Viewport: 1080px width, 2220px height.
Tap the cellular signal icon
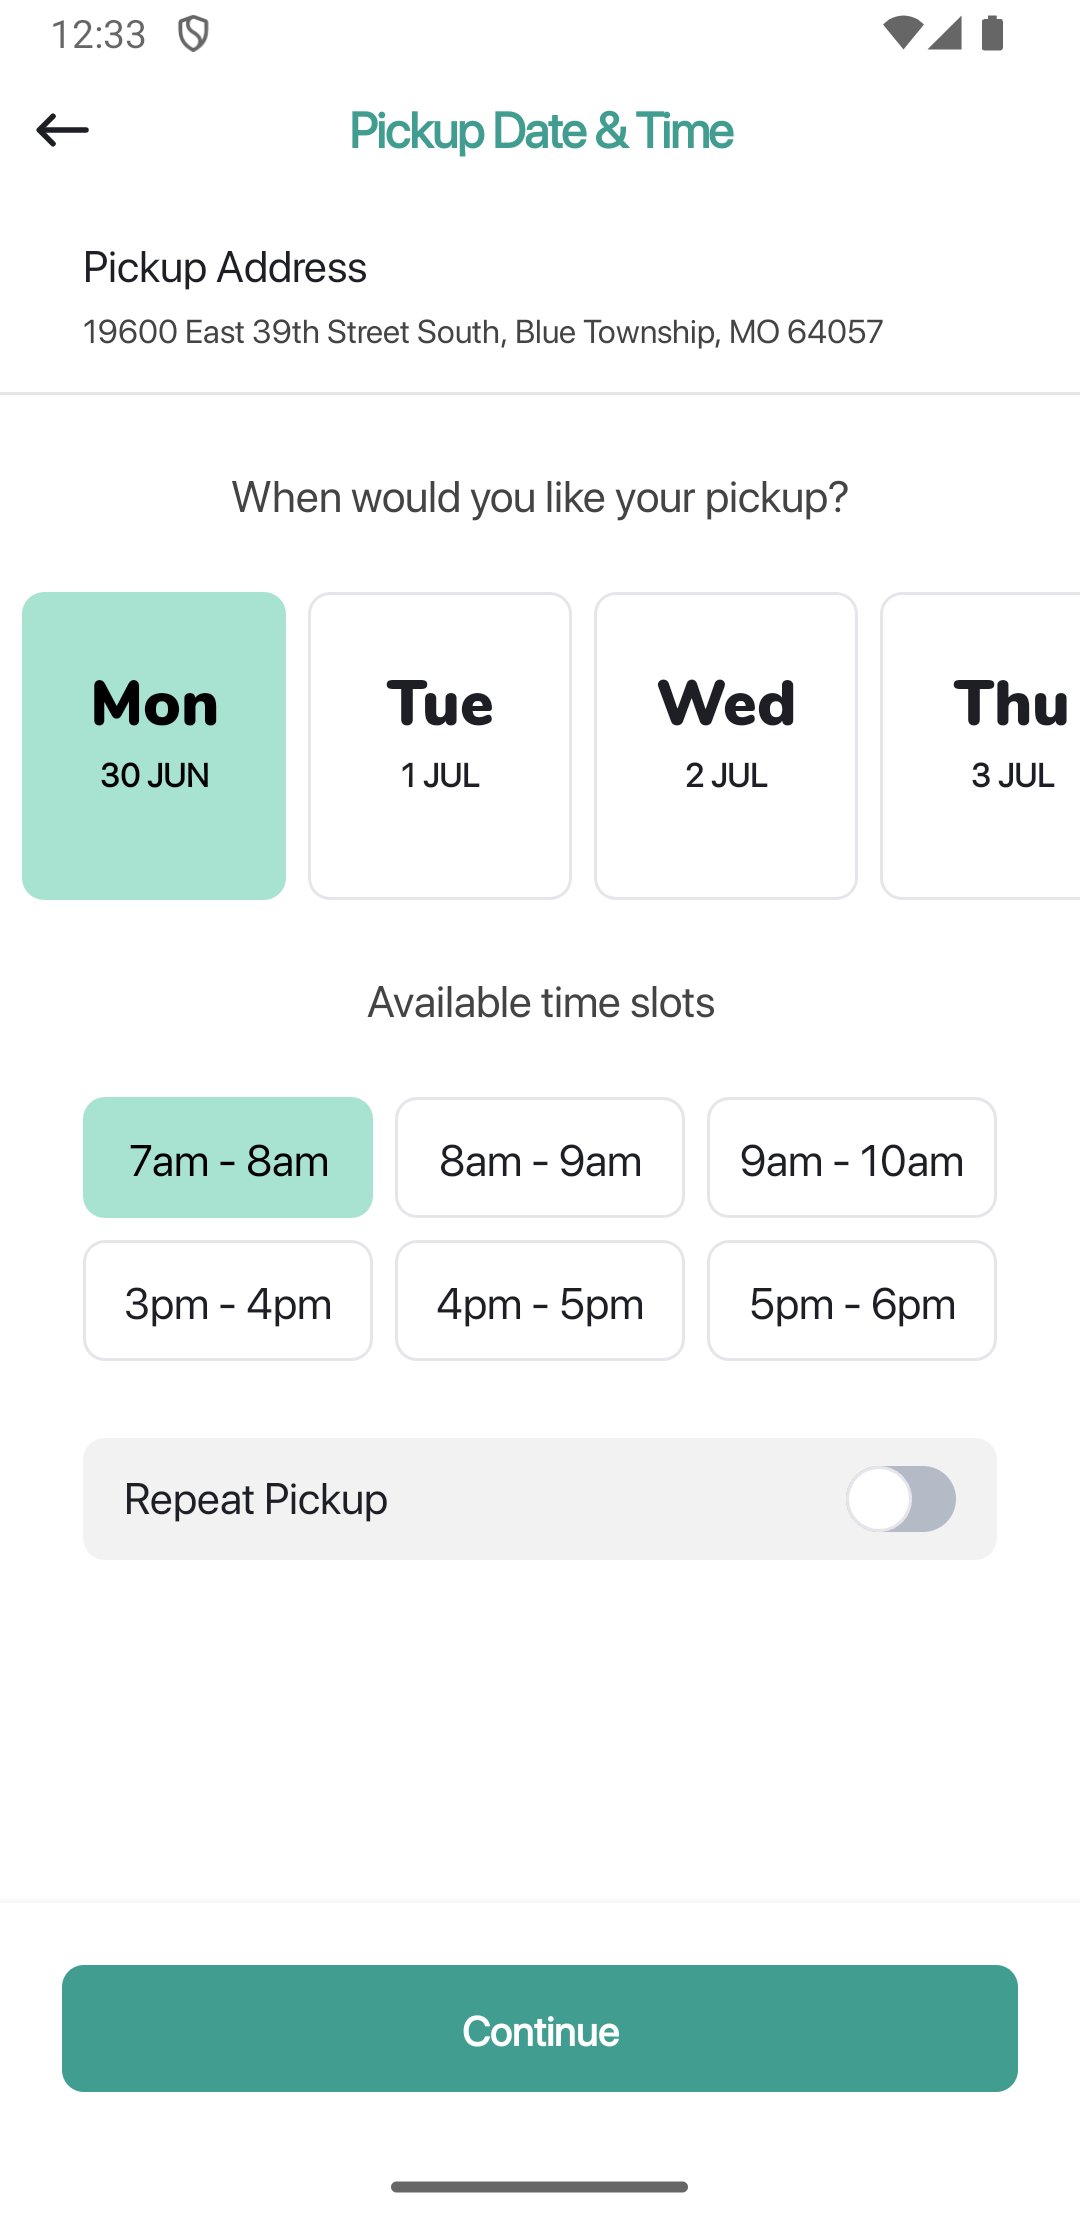(x=945, y=33)
